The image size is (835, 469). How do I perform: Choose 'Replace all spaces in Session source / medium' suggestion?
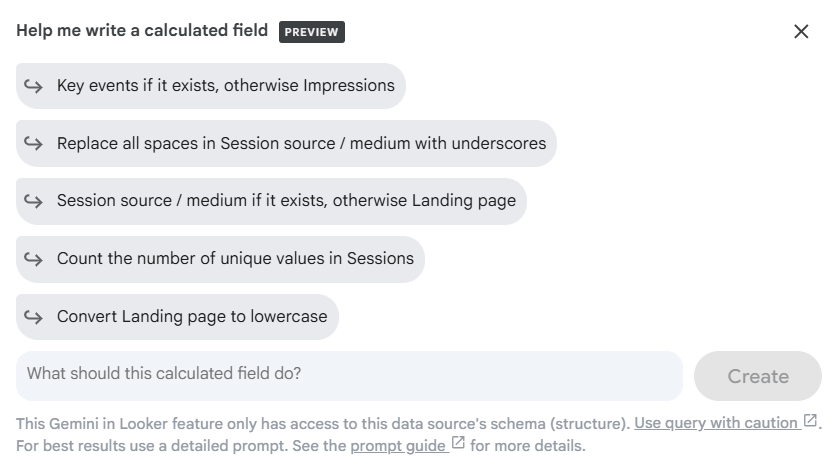point(286,143)
